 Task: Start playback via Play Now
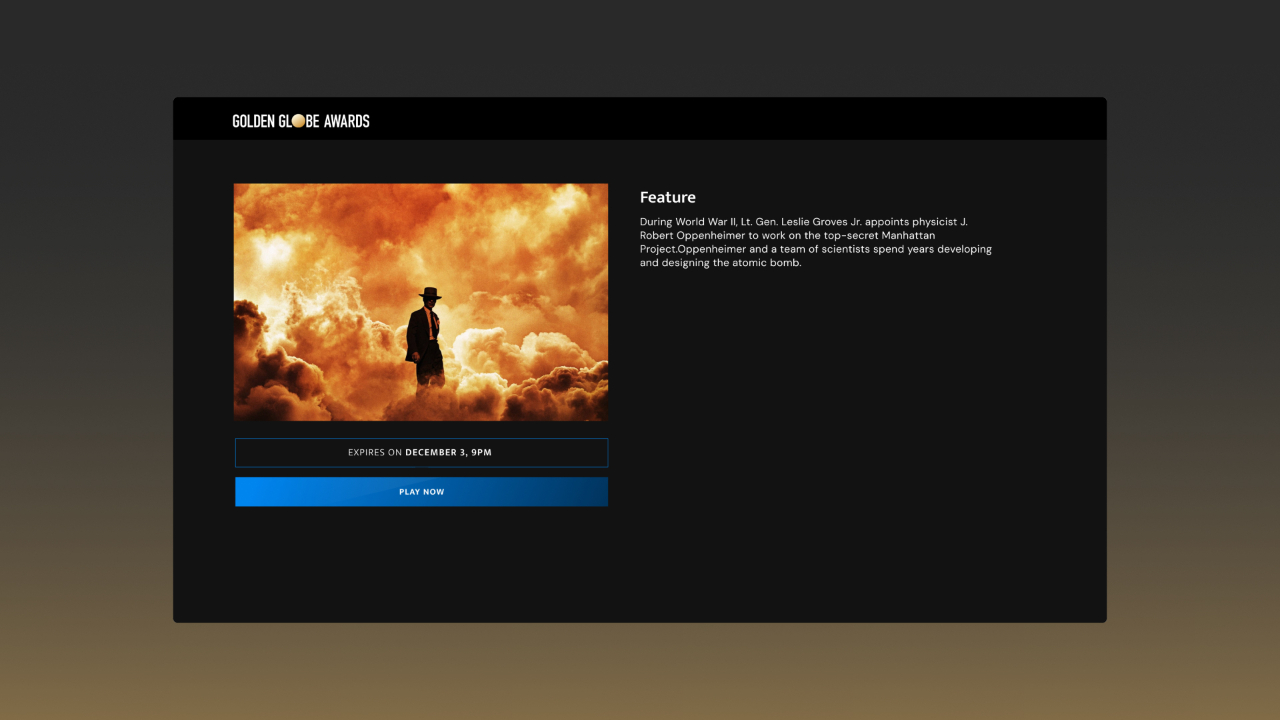pyautogui.click(x=420, y=491)
